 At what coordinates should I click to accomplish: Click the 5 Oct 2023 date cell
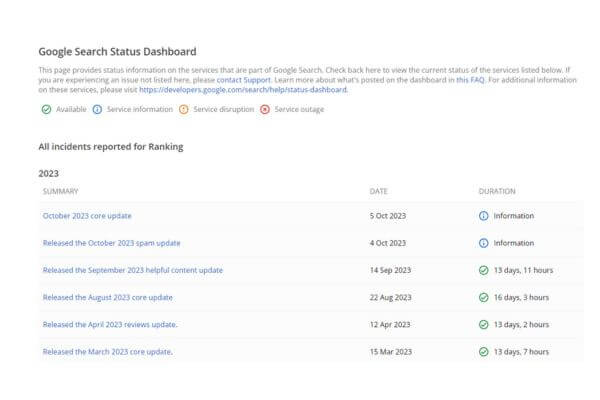coord(388,216)
